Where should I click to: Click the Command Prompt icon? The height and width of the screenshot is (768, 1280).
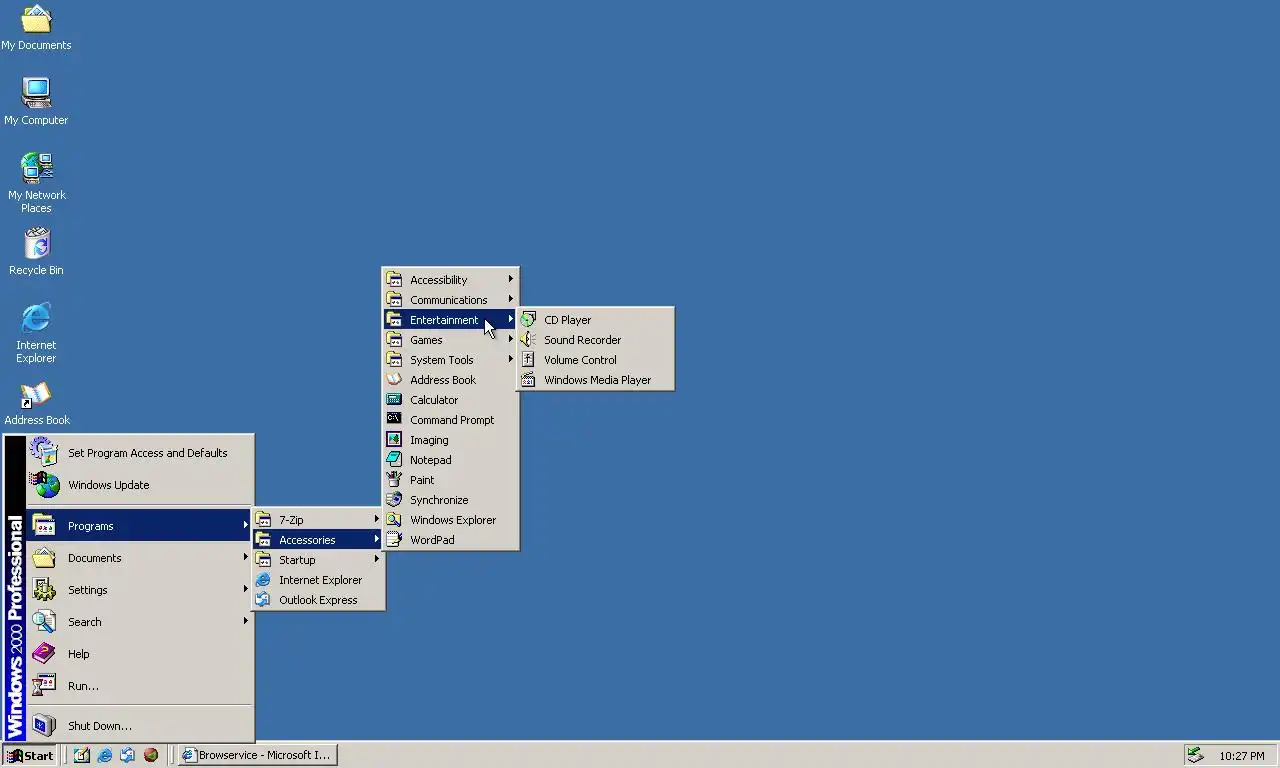click(x=394, y=420)
